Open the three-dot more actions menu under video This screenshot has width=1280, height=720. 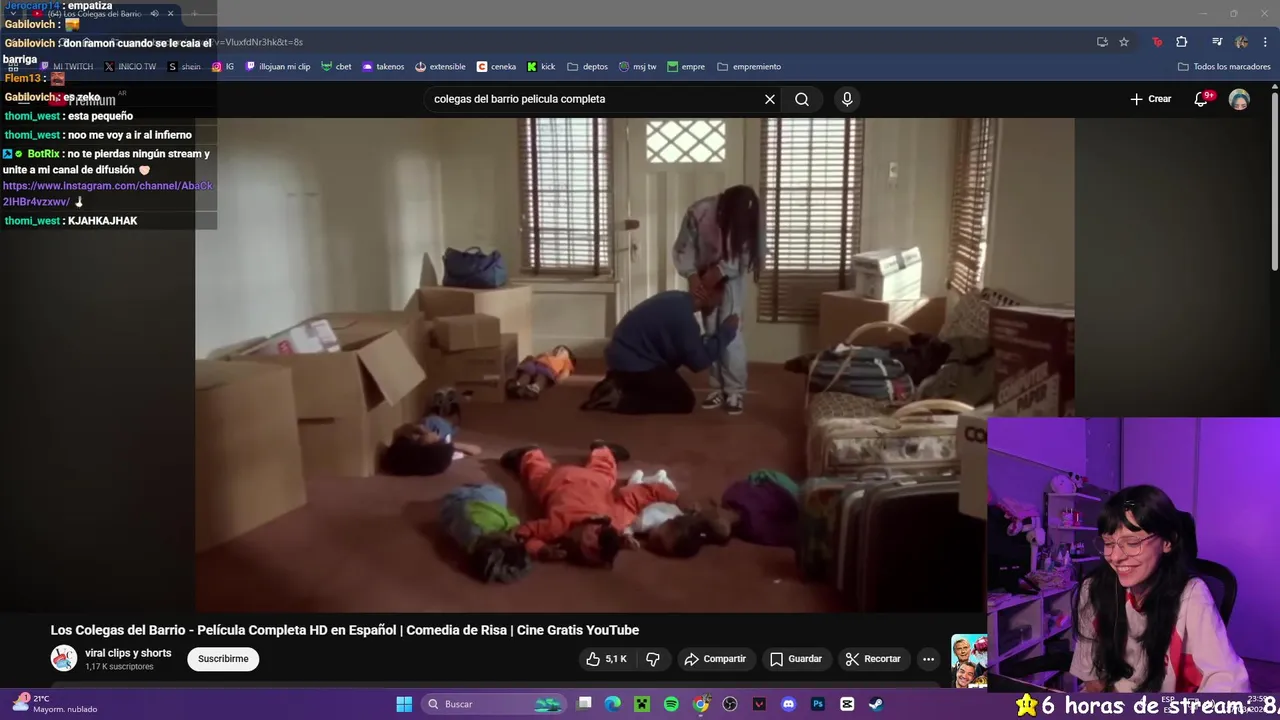point(928,659)
